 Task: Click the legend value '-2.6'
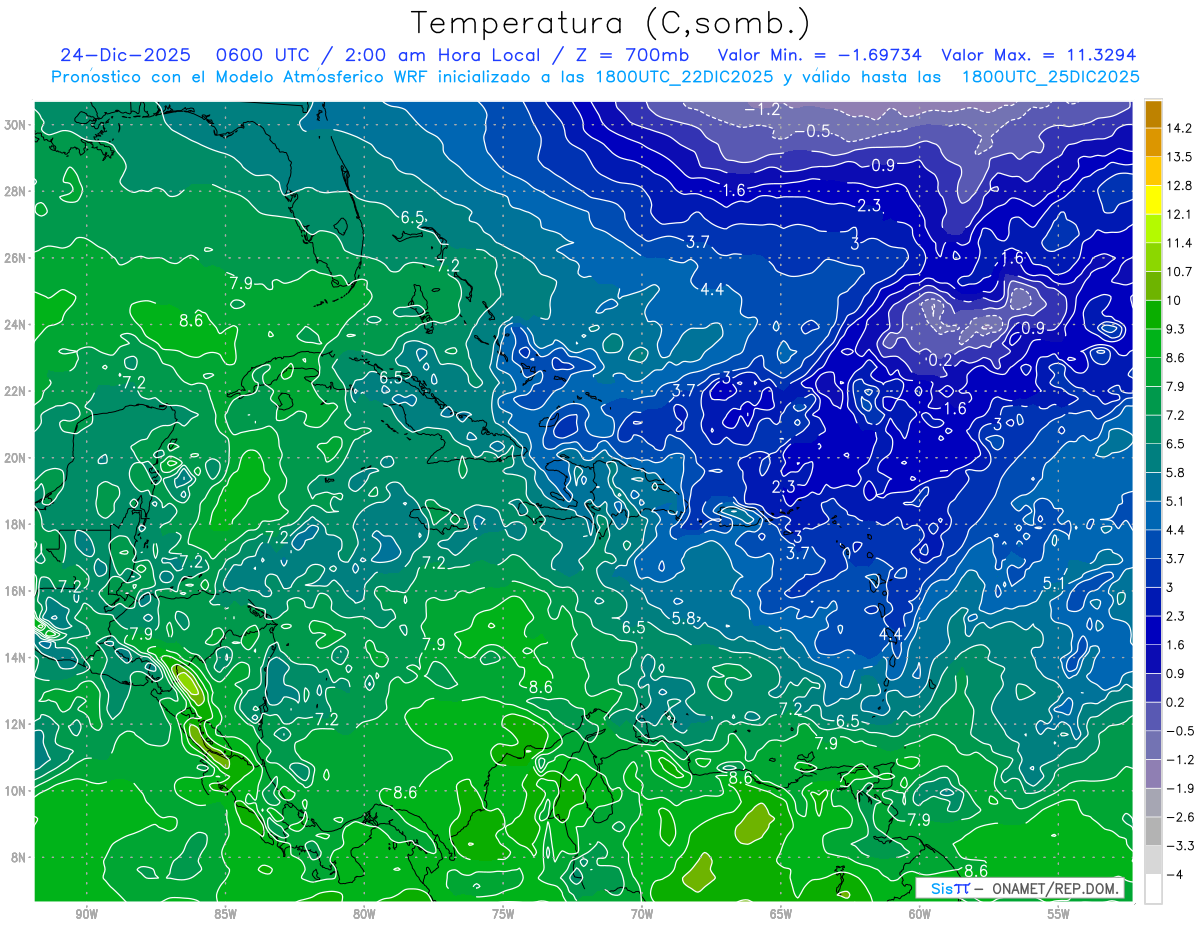click(x=1179, y=817)
